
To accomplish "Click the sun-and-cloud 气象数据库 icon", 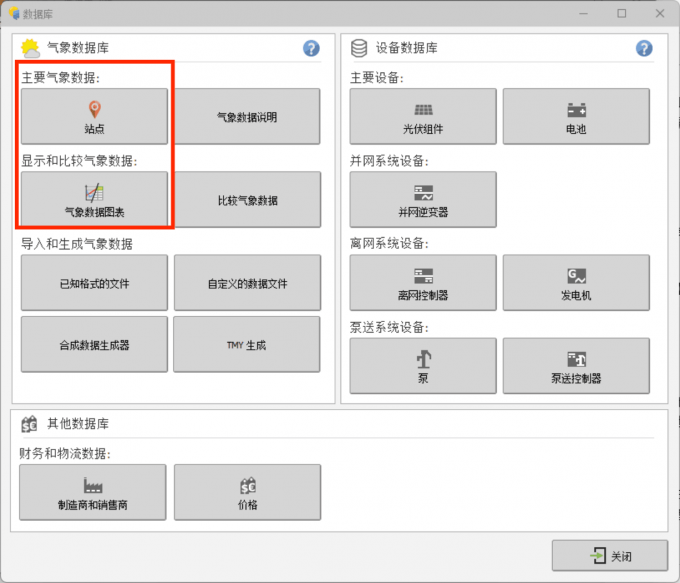I will tap(30, 48).
